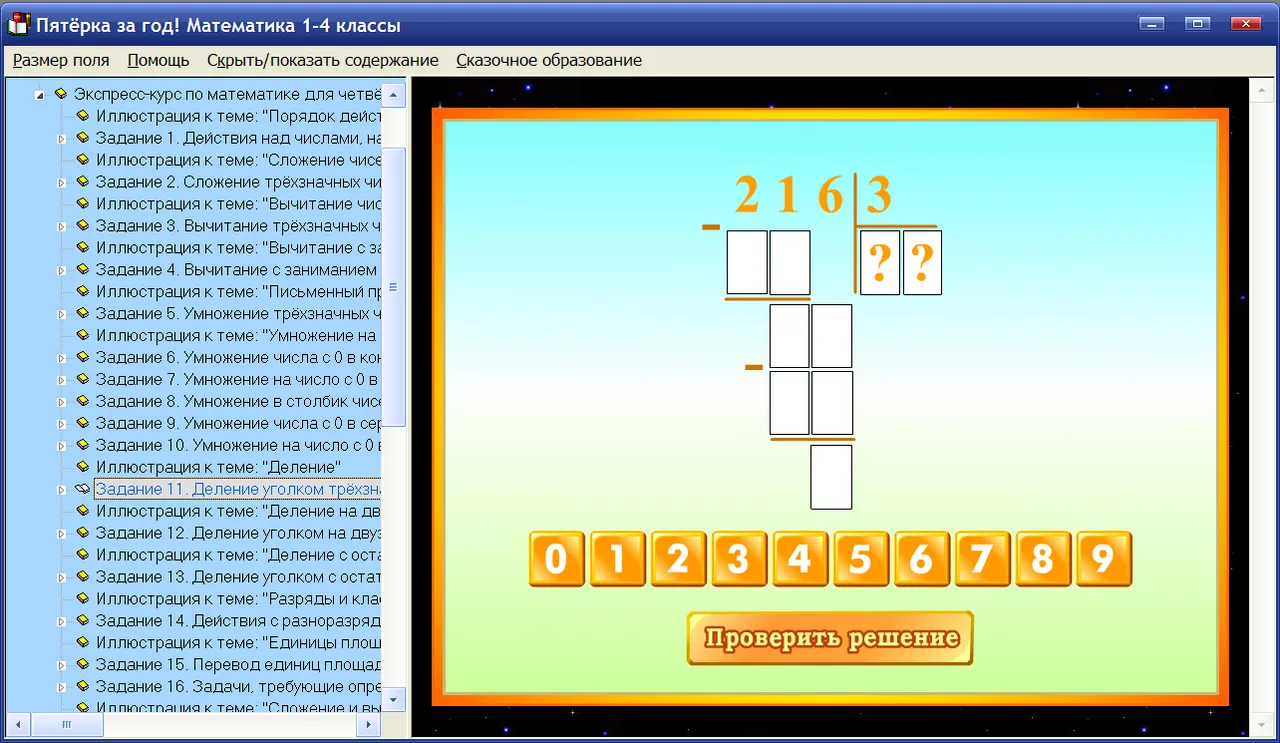
Task: Click the icon of Иллюстрация "Деление с оста" row
Action: point(83,555)
